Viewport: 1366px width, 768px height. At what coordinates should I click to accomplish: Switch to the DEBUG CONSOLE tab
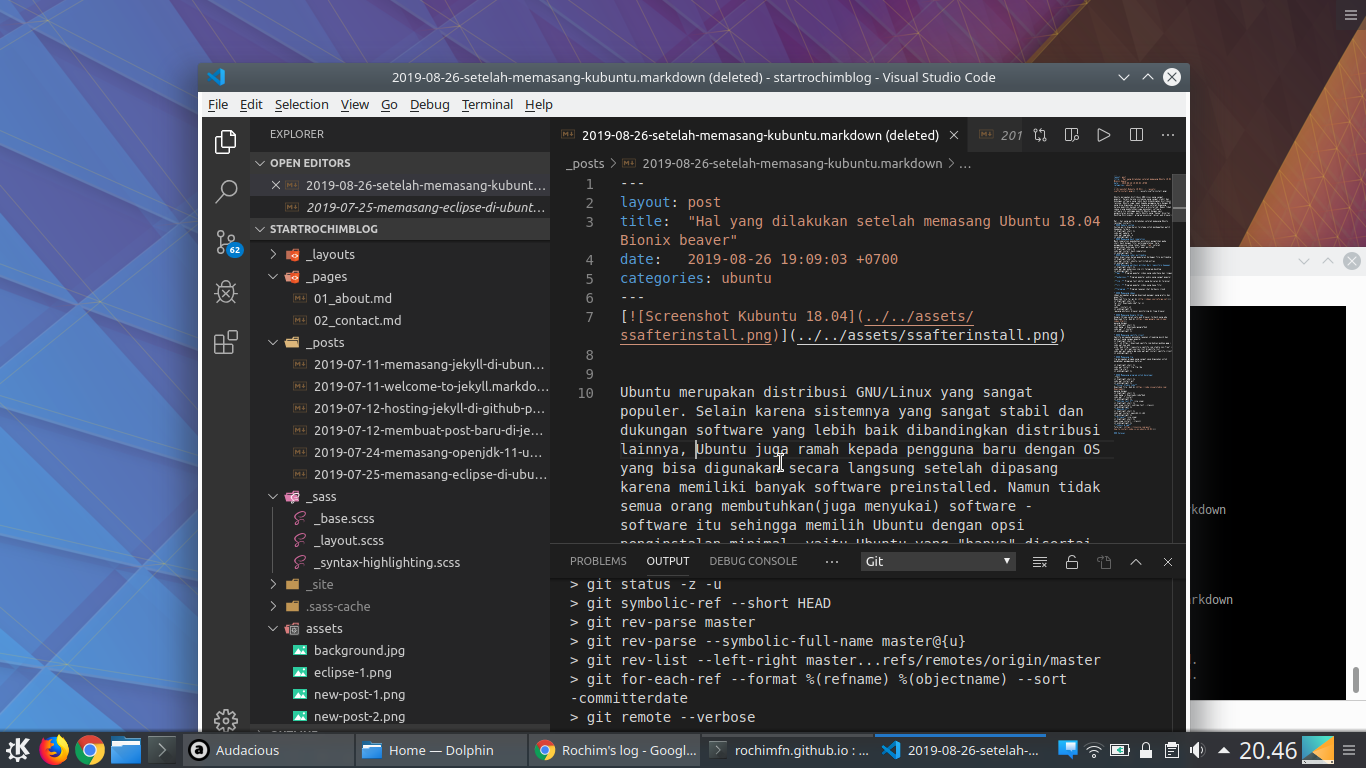point(753,562)
